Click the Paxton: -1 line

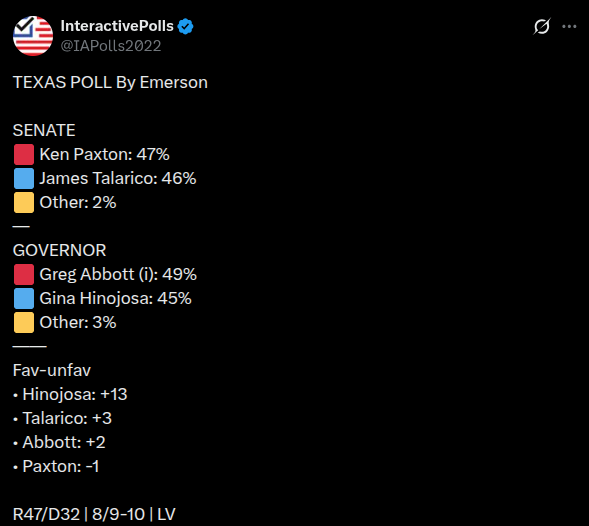point(56,466)
